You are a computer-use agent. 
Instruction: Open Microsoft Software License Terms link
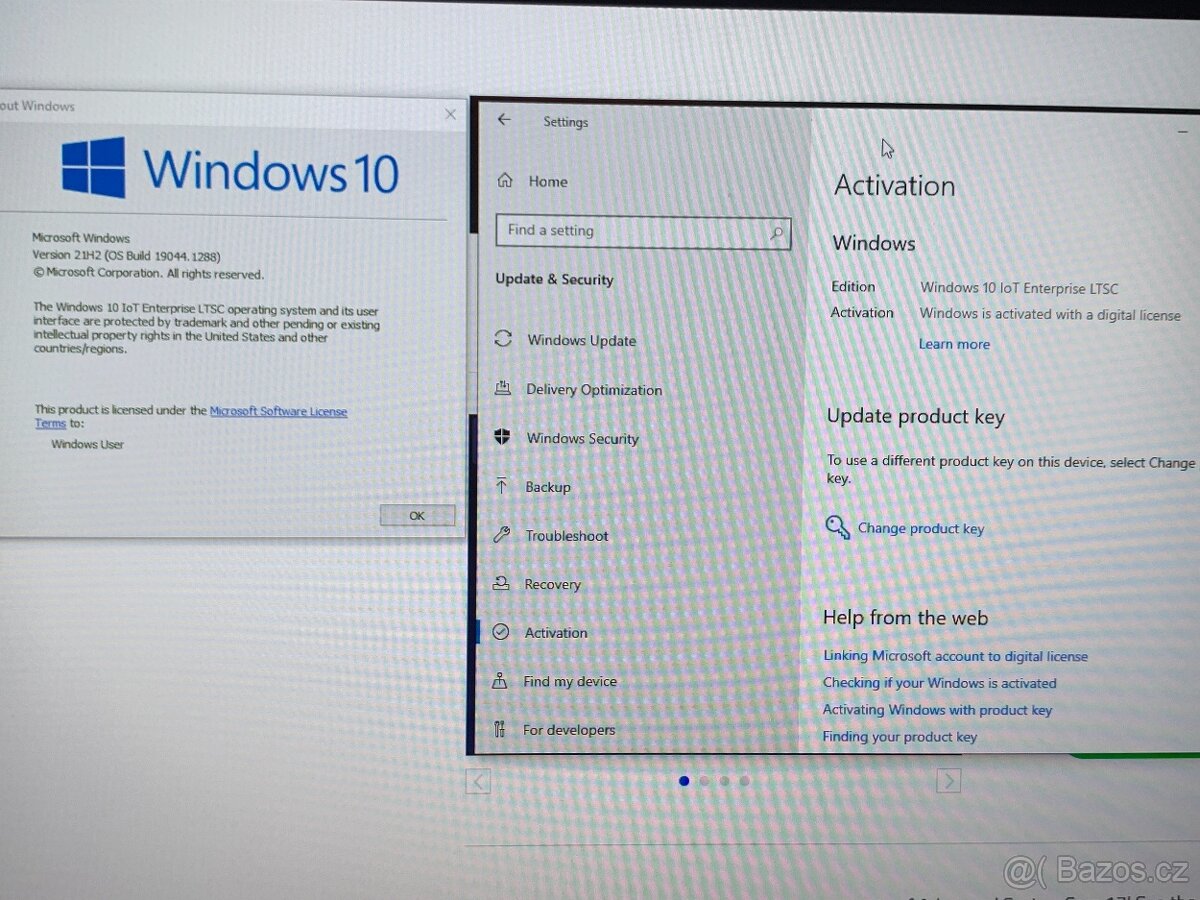[x=278, y=411]
